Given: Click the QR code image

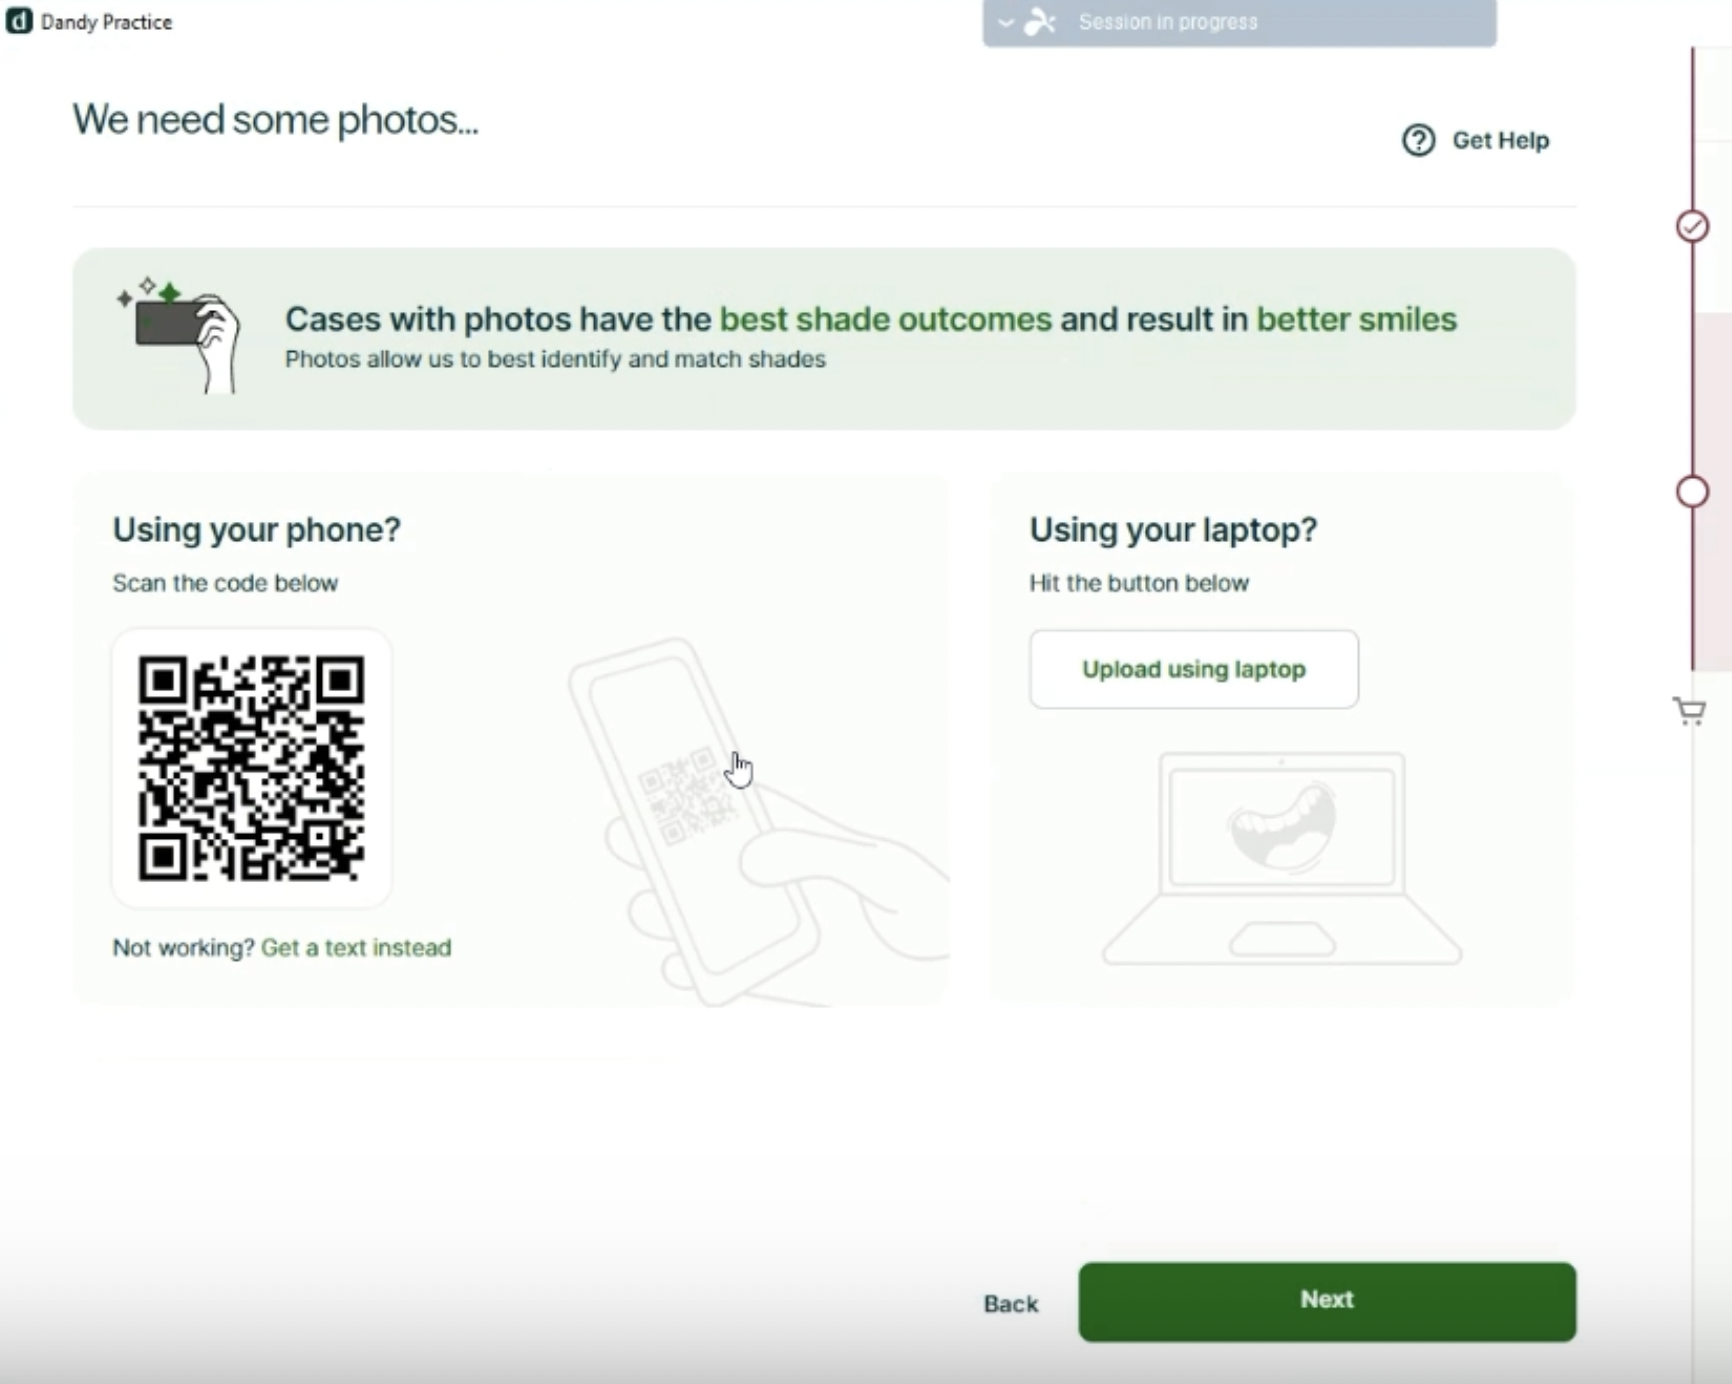Looking at the screenshot, I should [x=251, y=768].
